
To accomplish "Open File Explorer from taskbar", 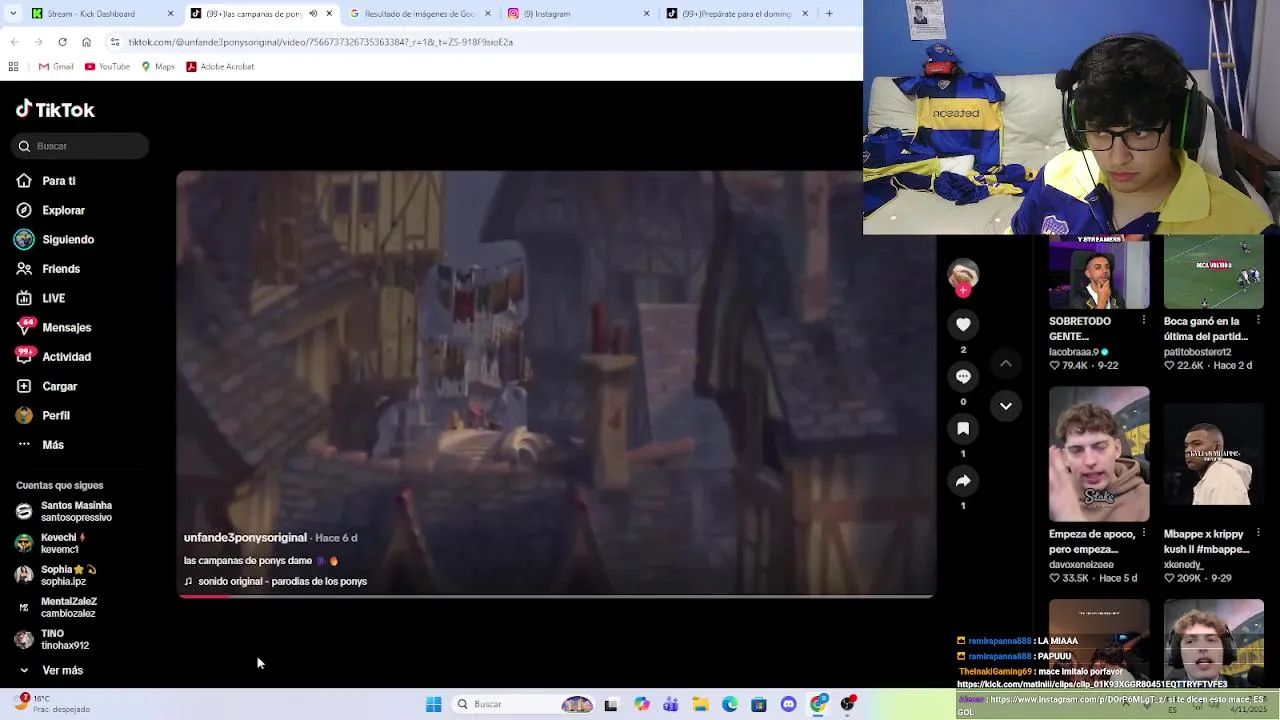I will [x=701, y=704].
